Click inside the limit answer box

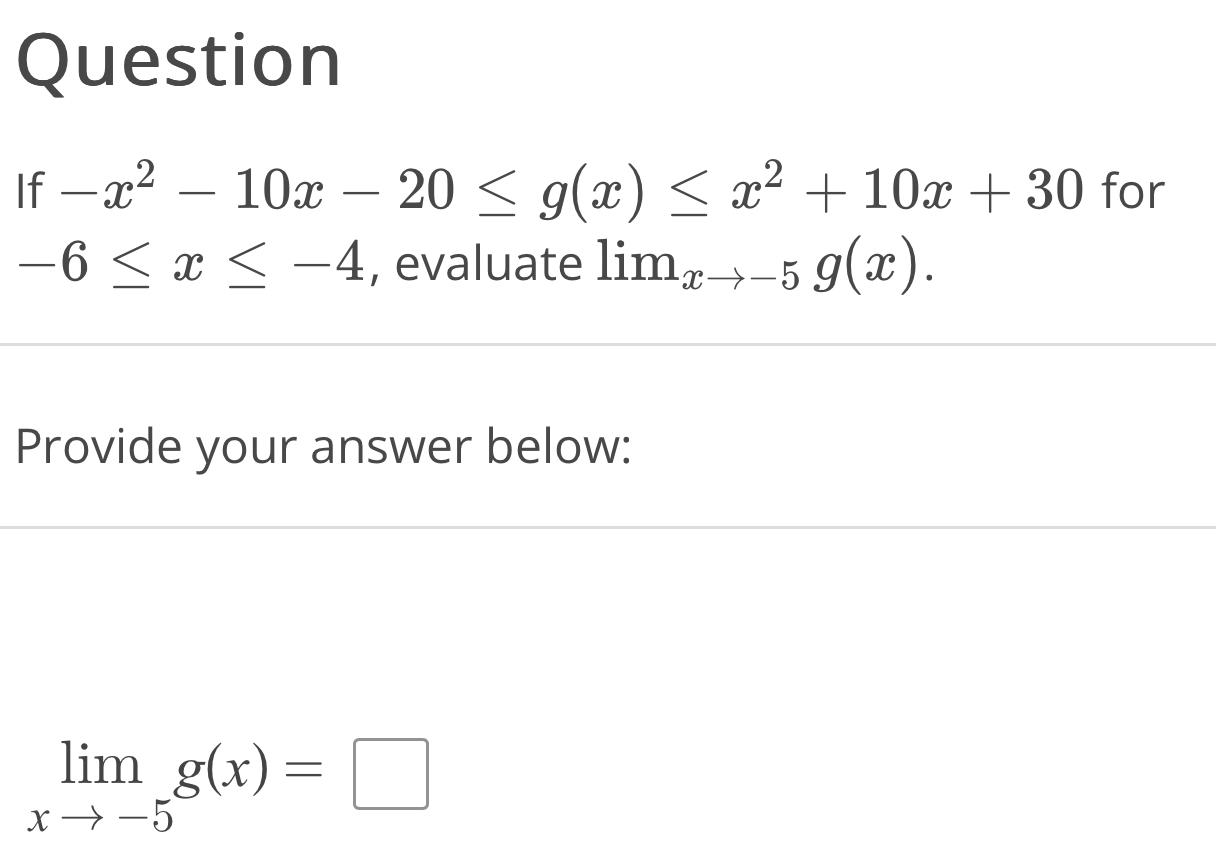pyautogui.click(x=392, y=772)
